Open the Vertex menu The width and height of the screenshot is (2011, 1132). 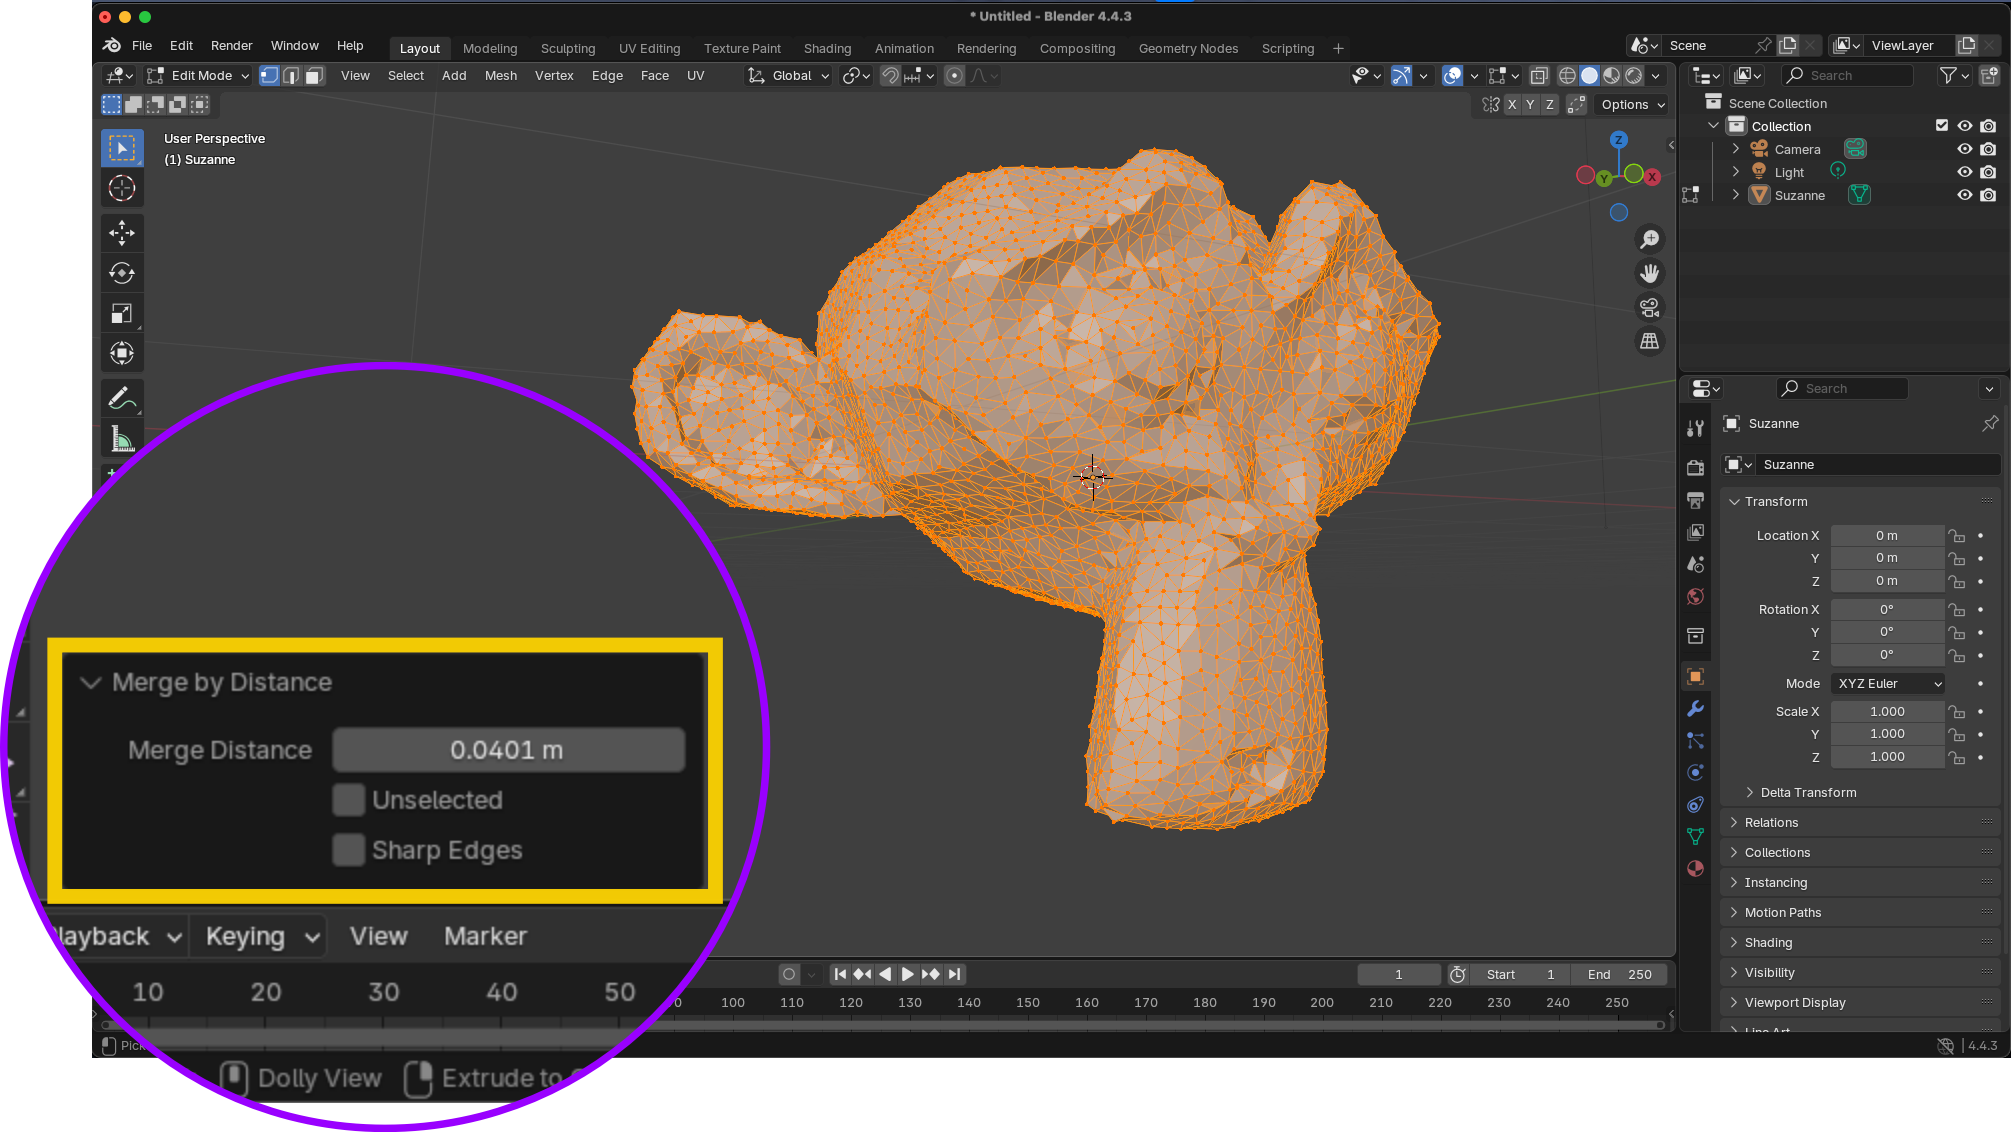tap(554, 76)
